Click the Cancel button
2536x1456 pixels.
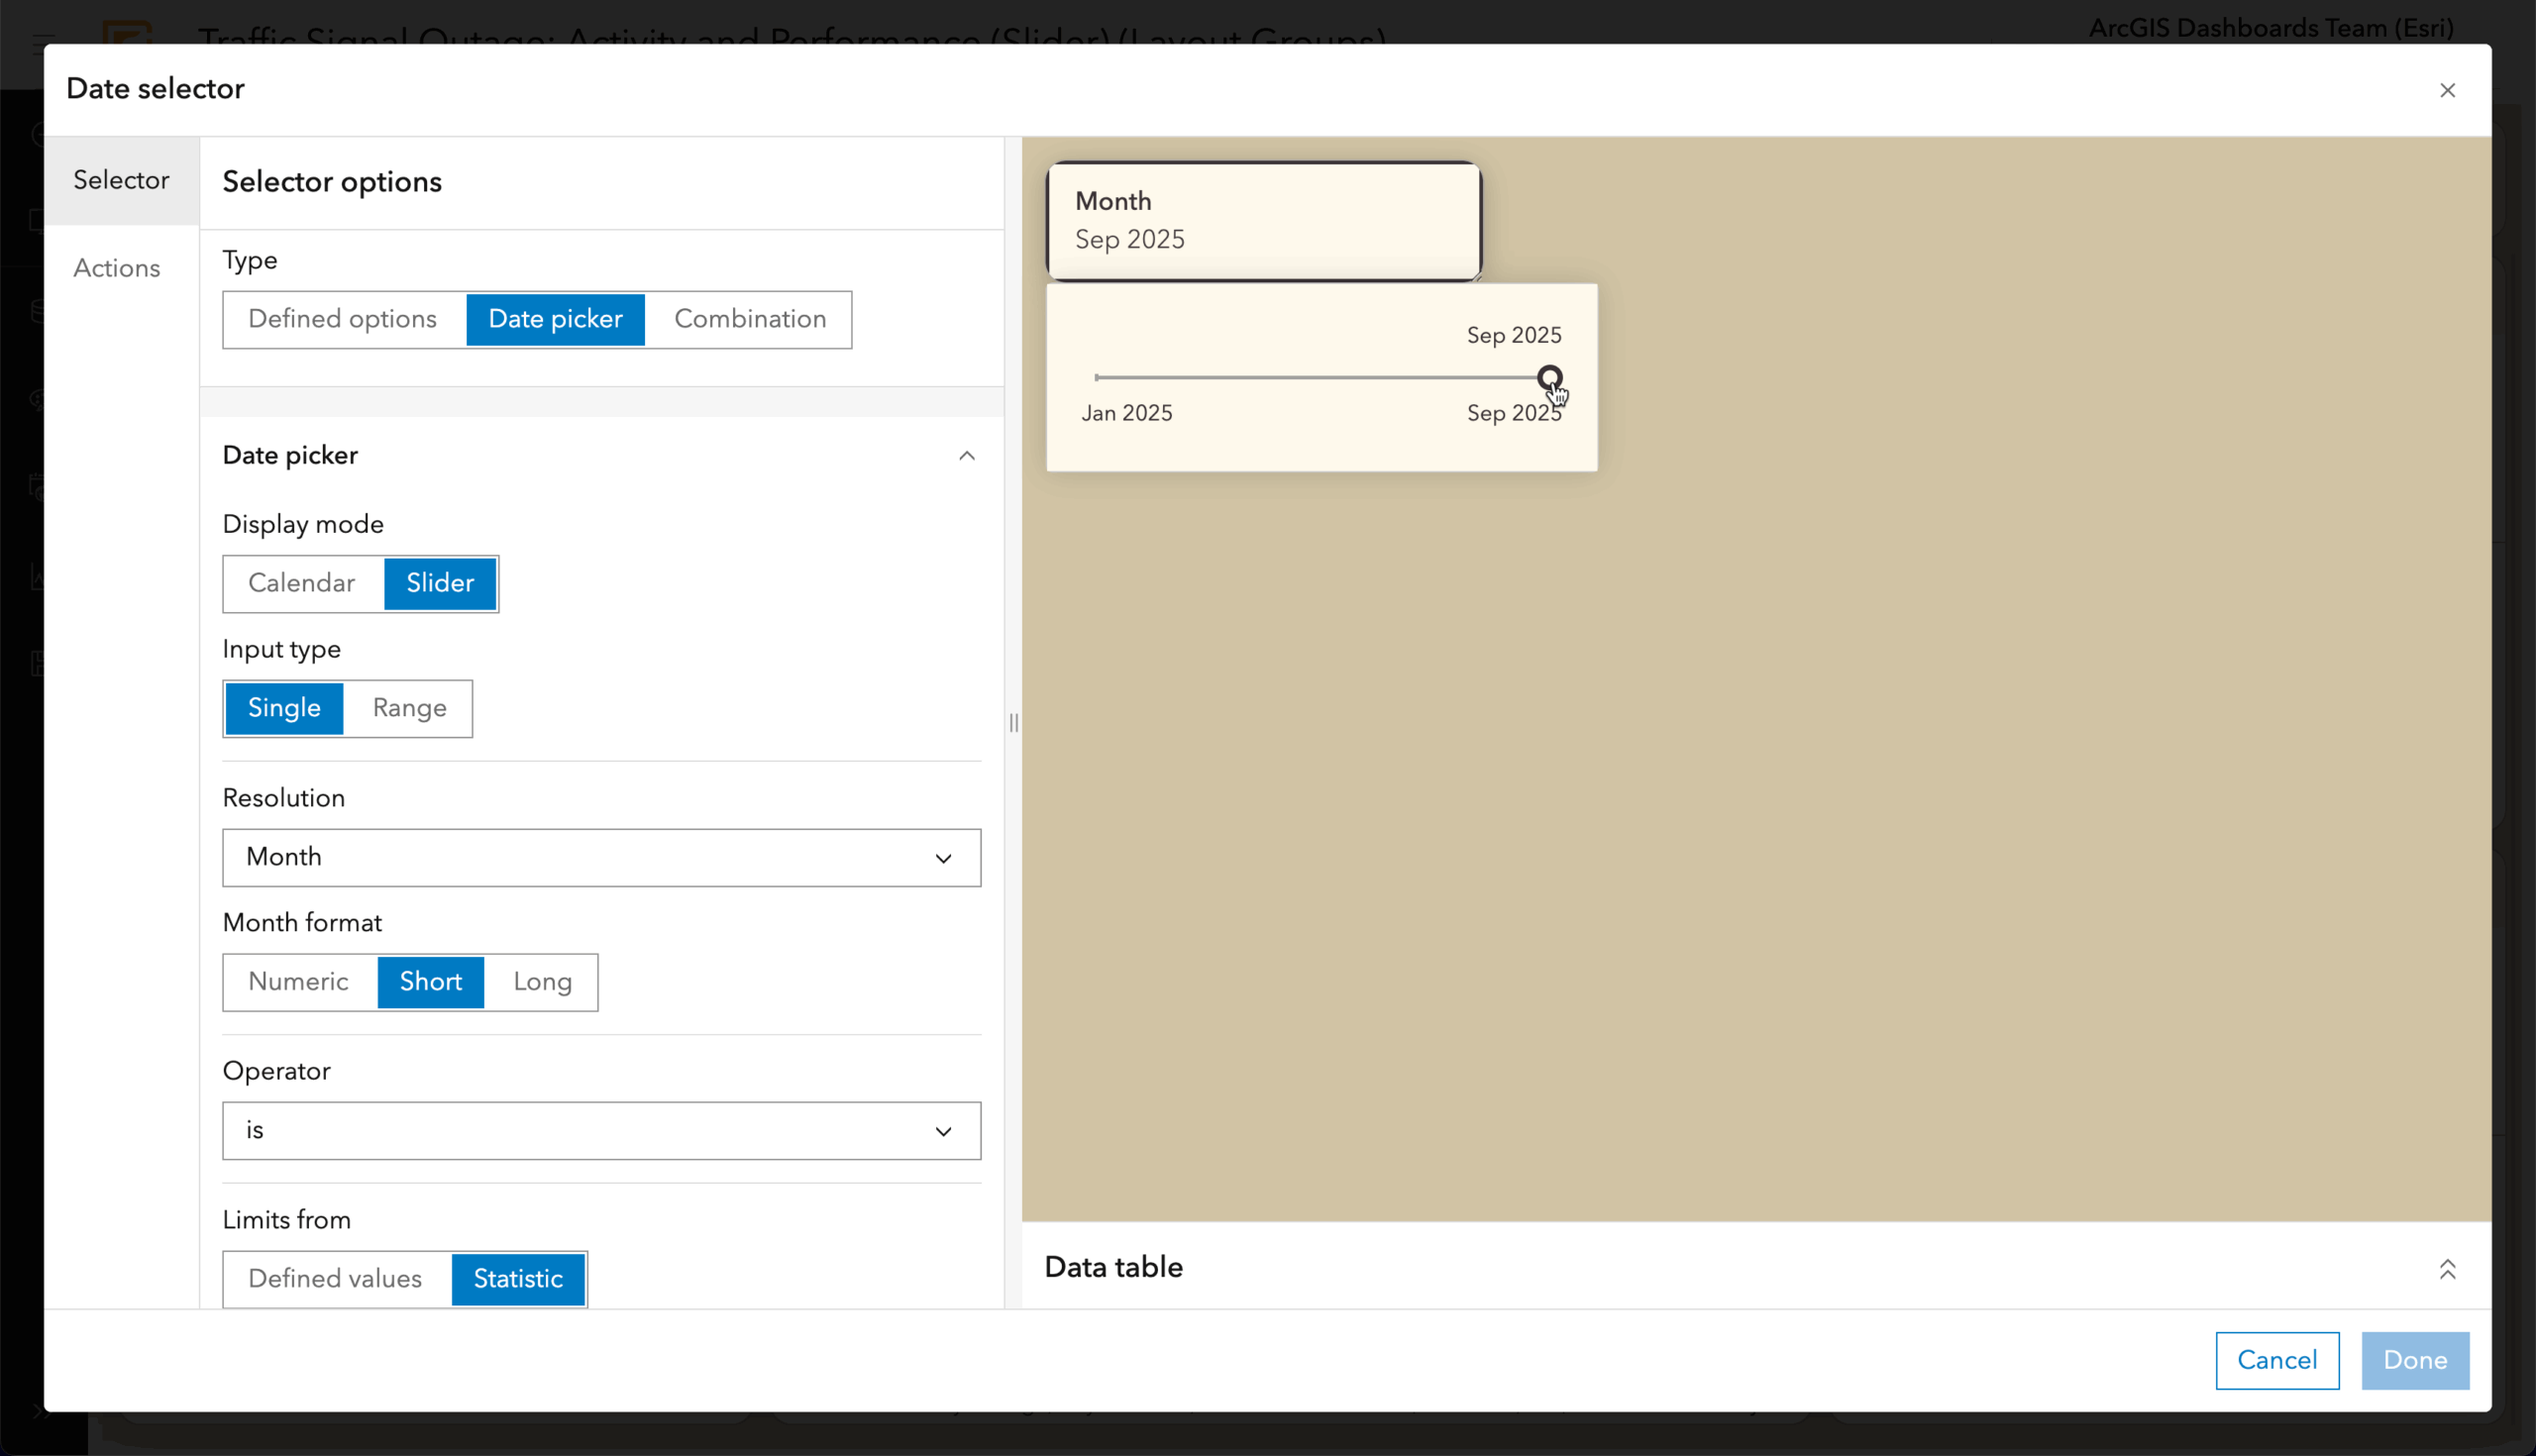click(2277, 1360)
